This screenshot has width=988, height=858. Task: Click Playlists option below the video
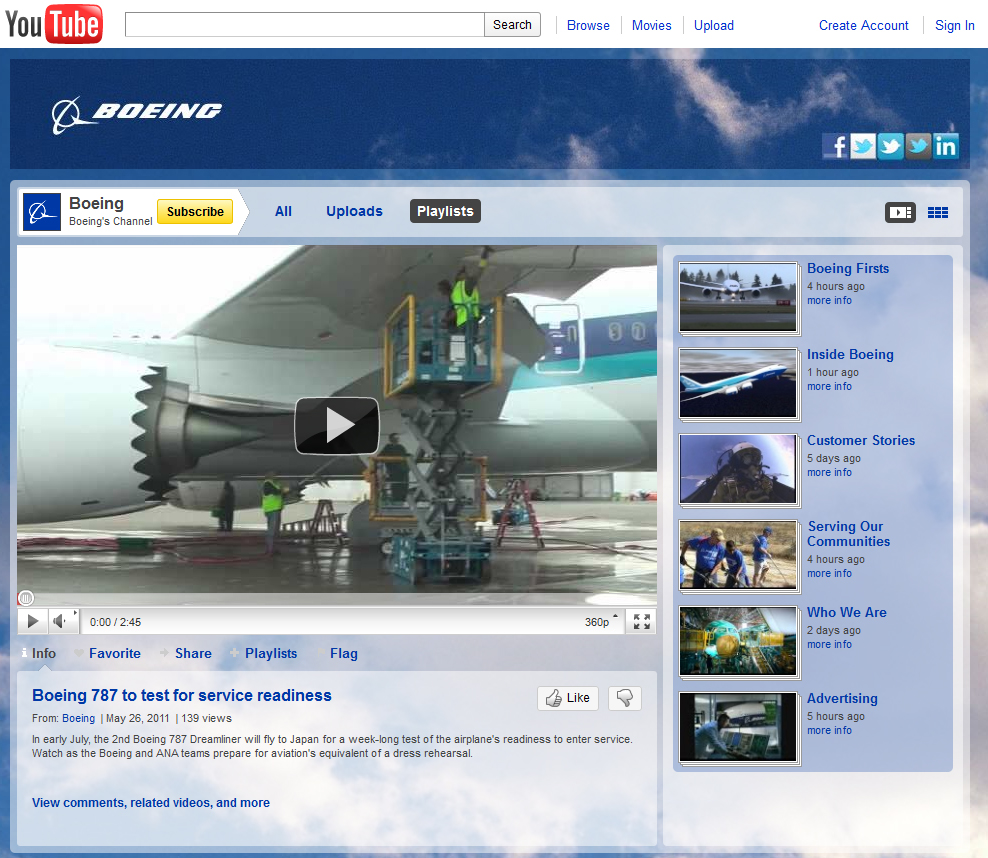[x=263, y=654]
